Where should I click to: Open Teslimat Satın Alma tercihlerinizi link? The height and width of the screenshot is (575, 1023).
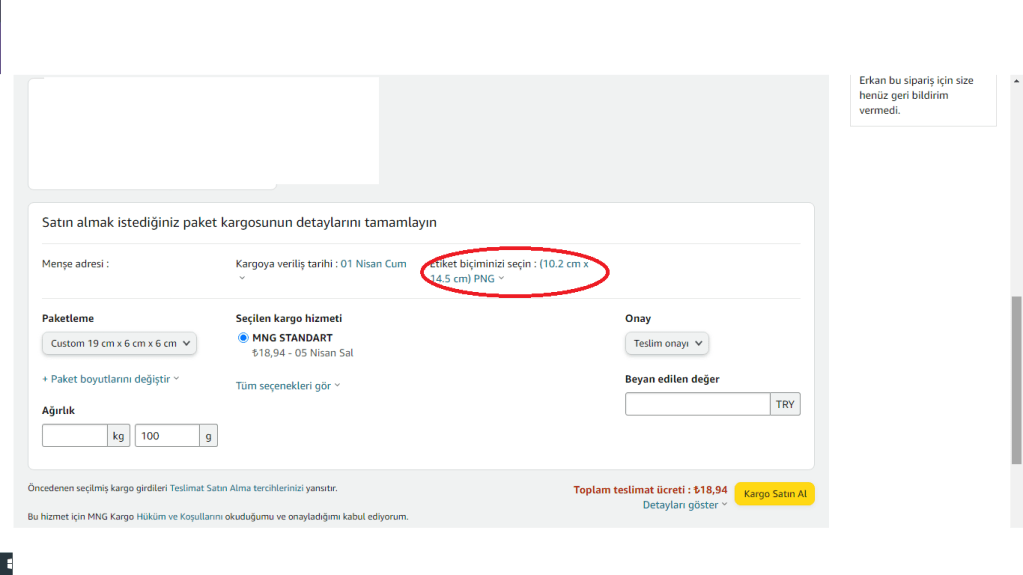[x=236, y=488]
